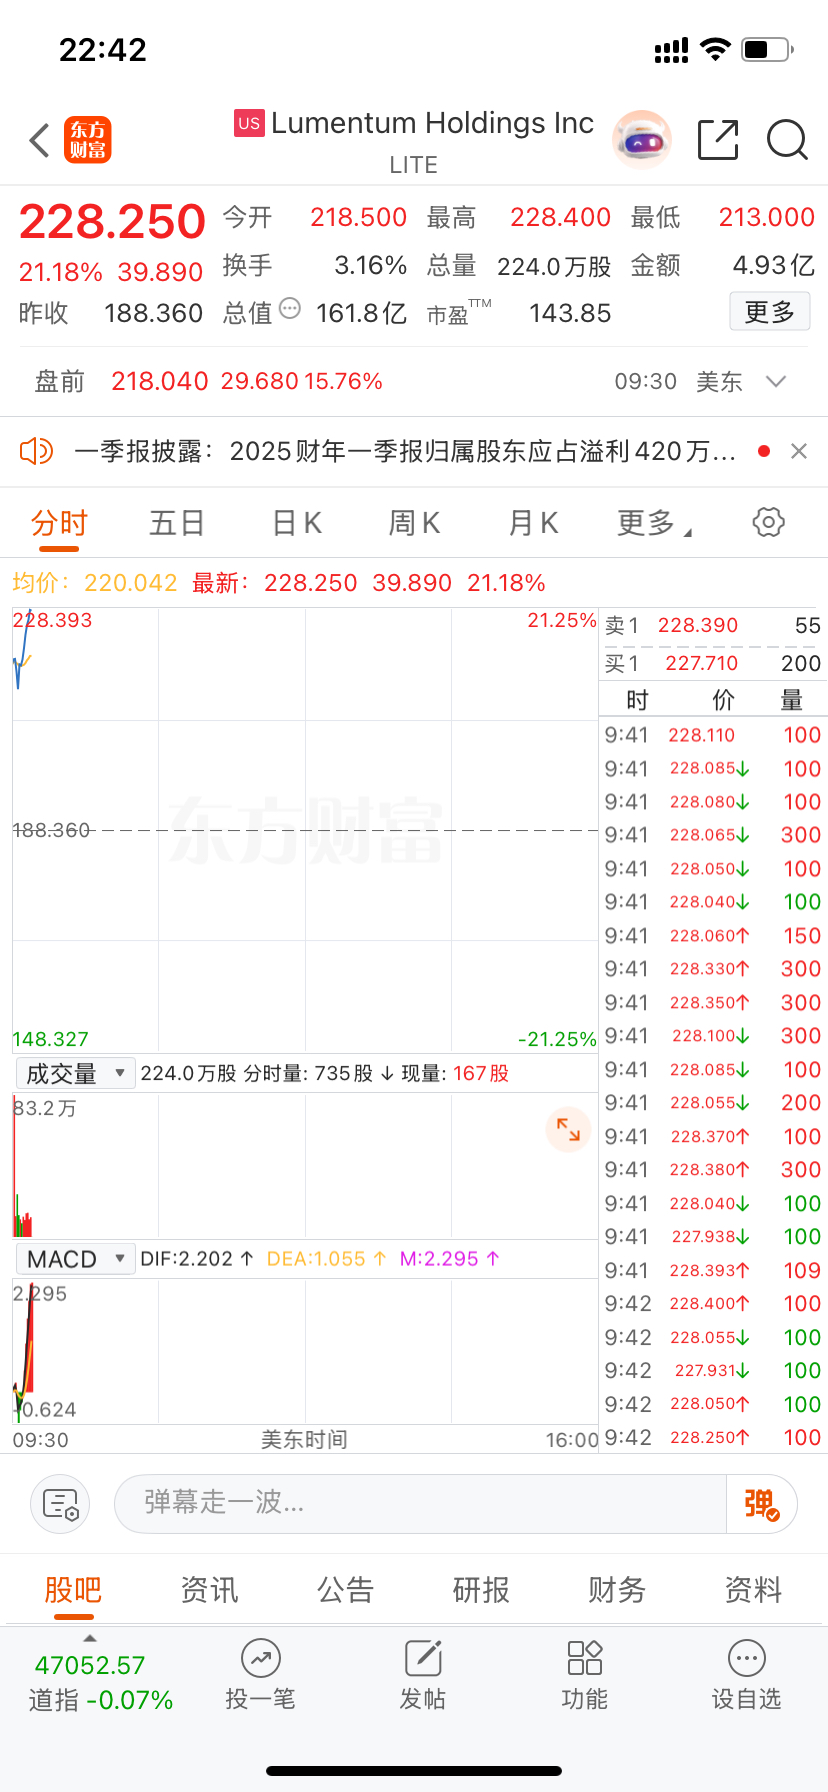This screenshot has width=828, height=1792.
Task: Select the 分时 tab
Action: pos(60,523)
